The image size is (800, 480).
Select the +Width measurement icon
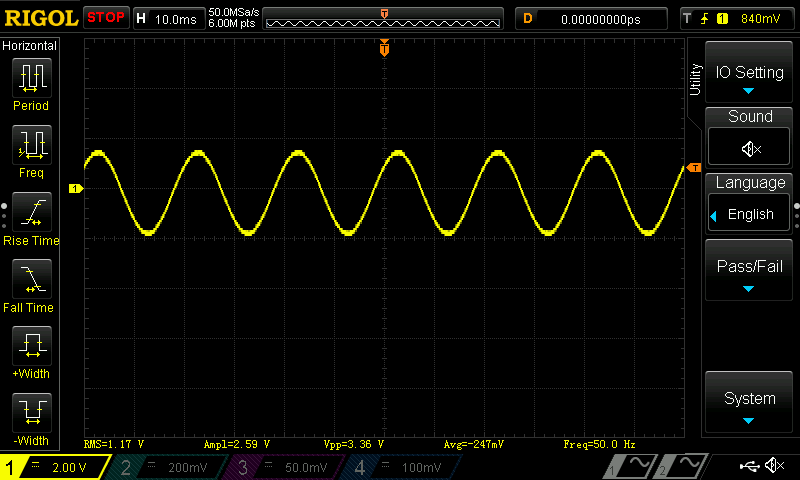(32, 345)
